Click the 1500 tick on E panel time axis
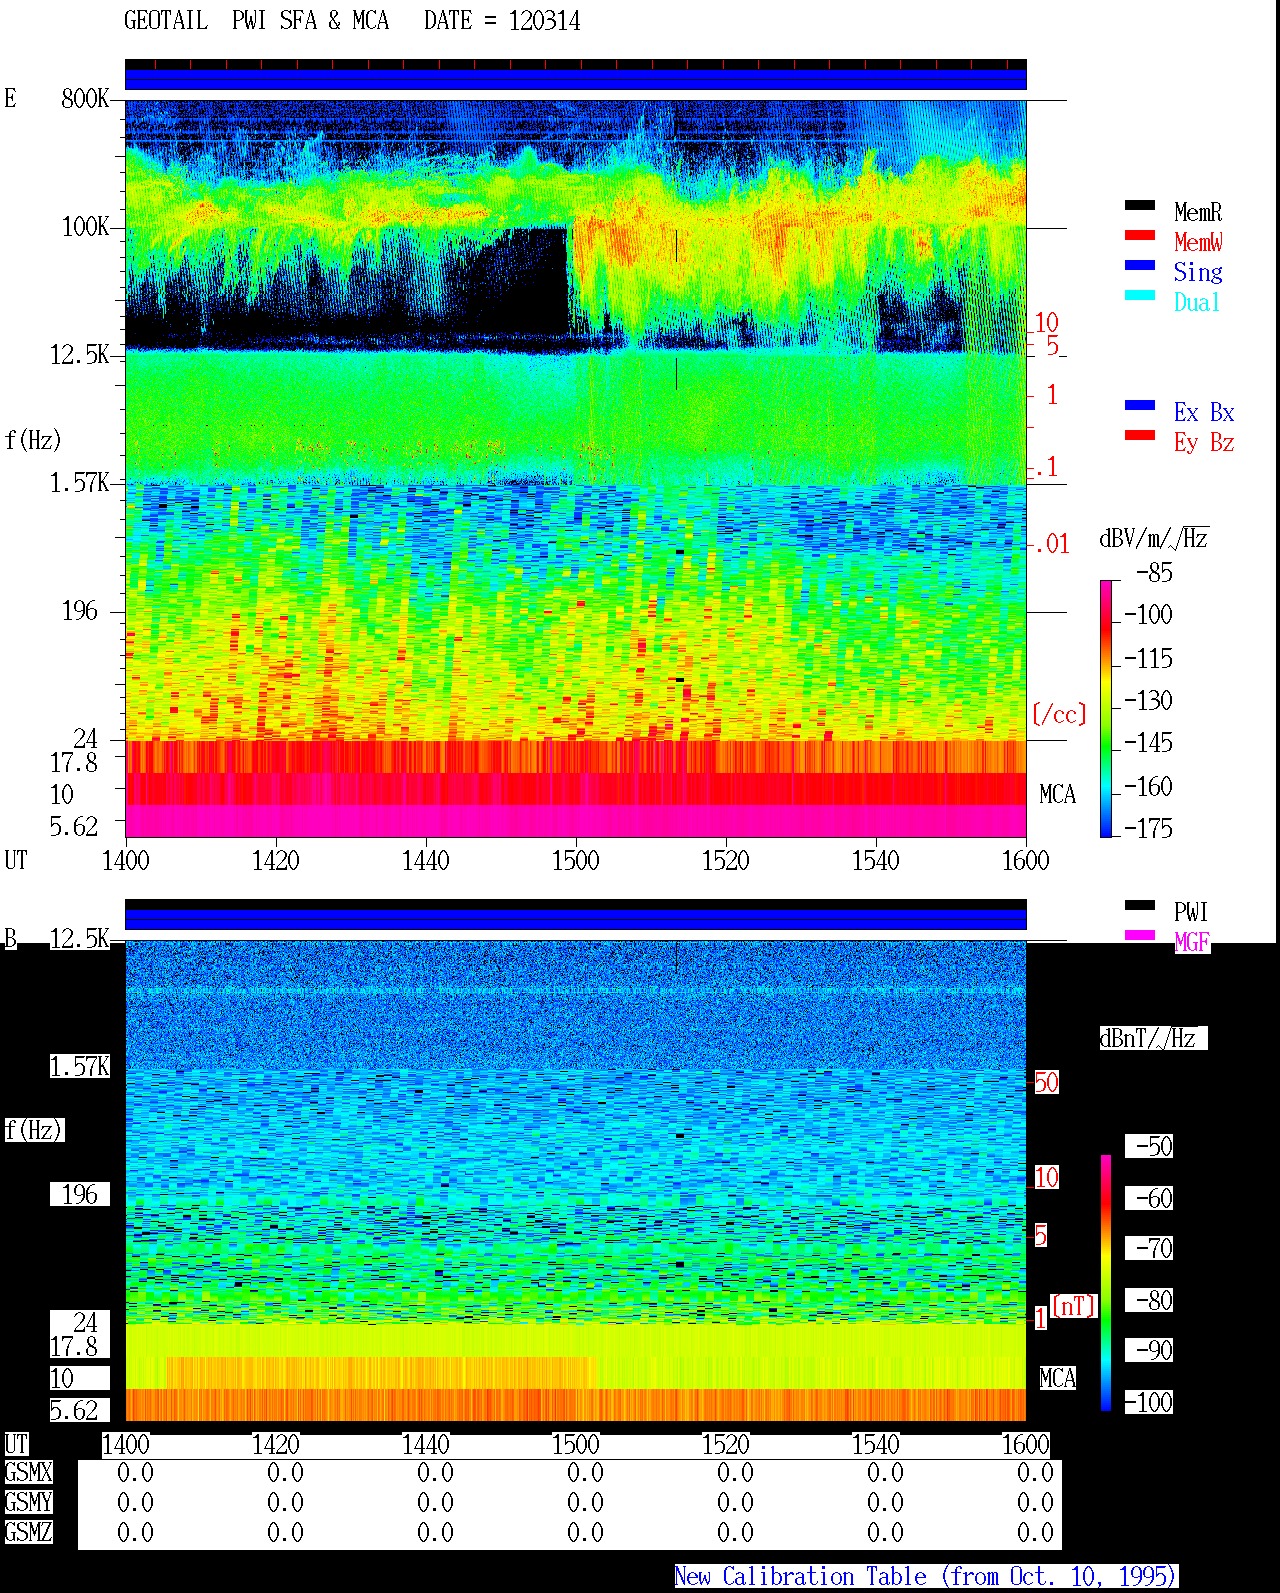The image size is (1280, 1593). point(576,860)
